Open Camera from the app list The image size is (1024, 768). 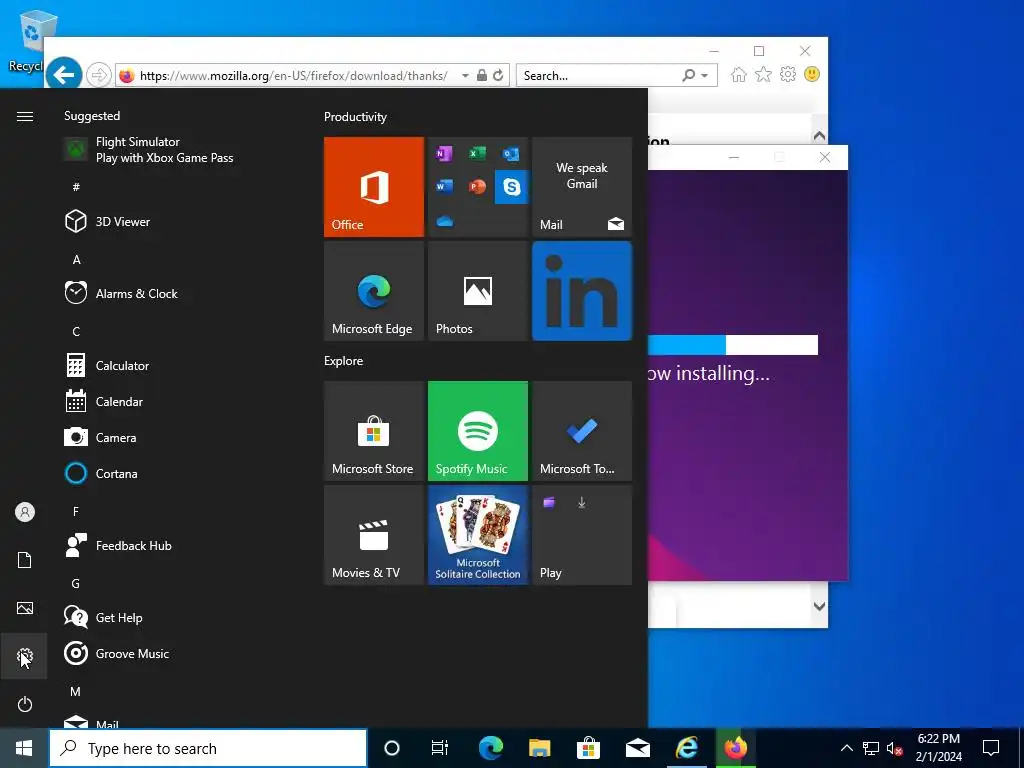click(x=183, y=438)
